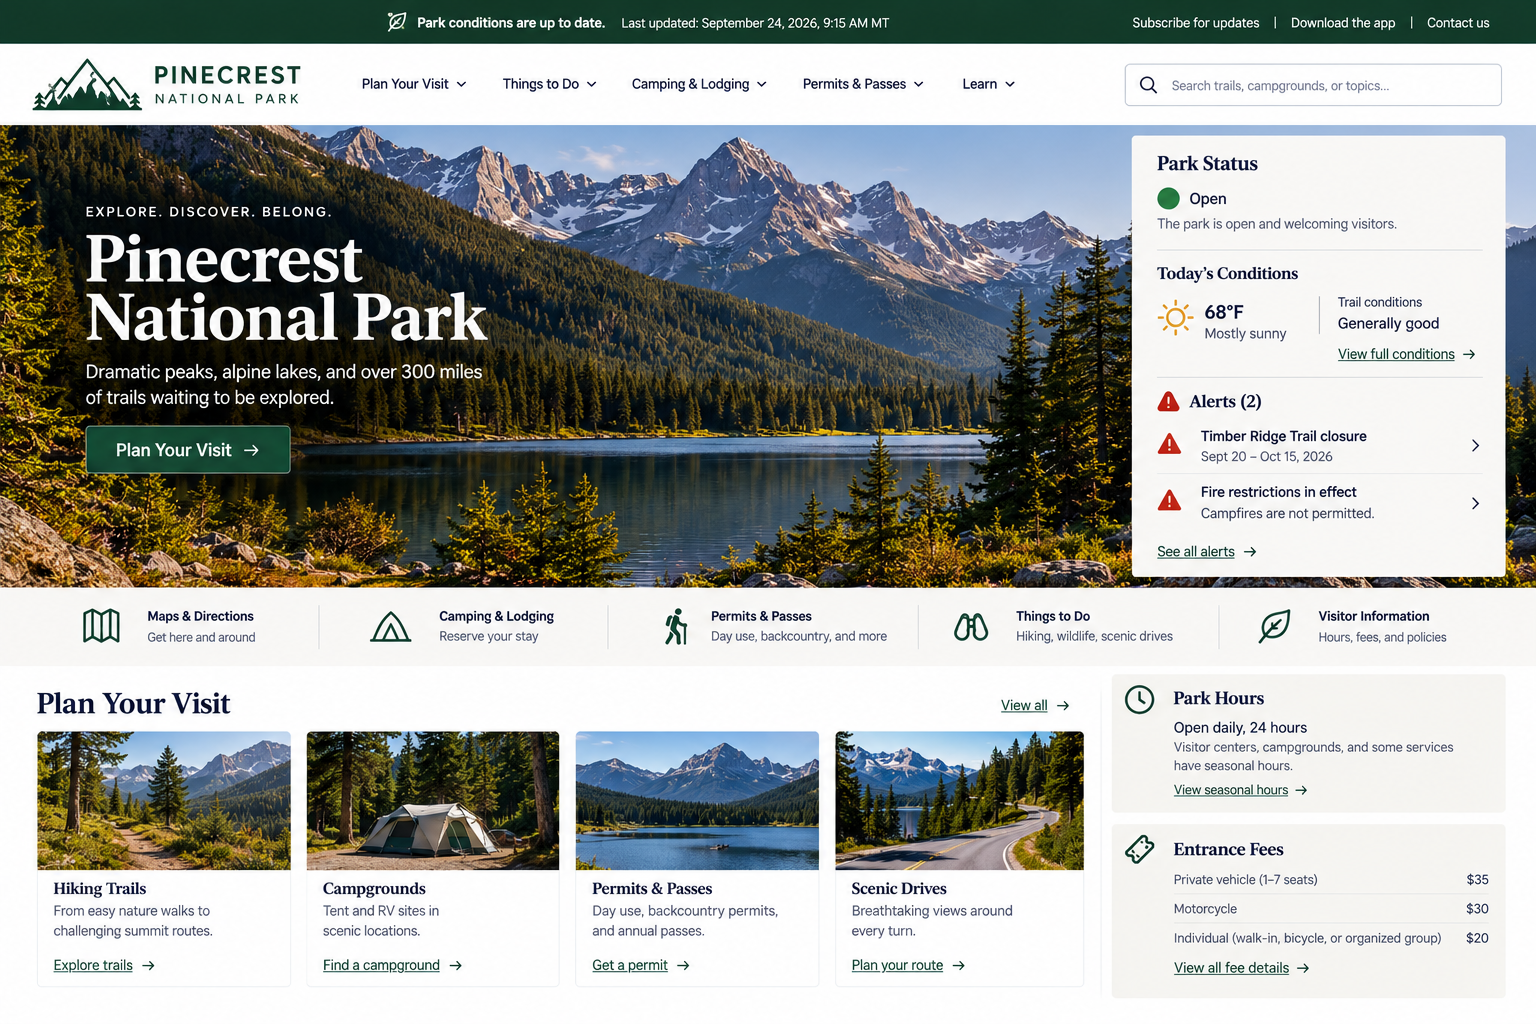Open the Permits & Passes lake card image

pos(697,801)
